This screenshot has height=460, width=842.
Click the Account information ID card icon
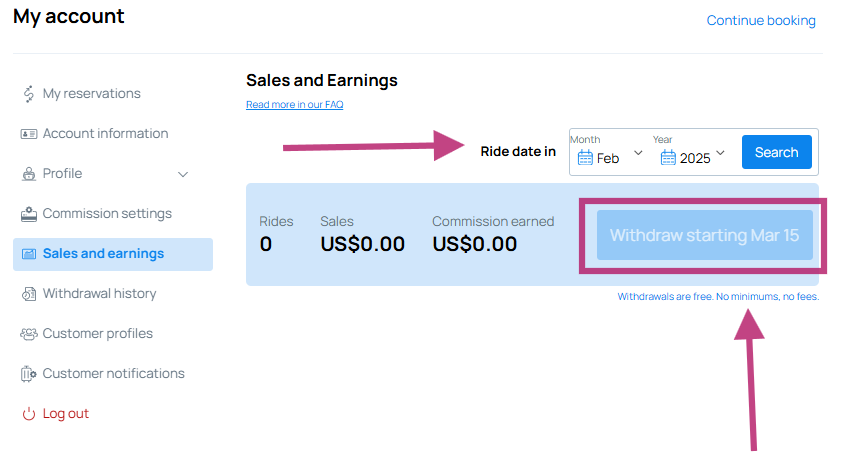tap(28, 134)
